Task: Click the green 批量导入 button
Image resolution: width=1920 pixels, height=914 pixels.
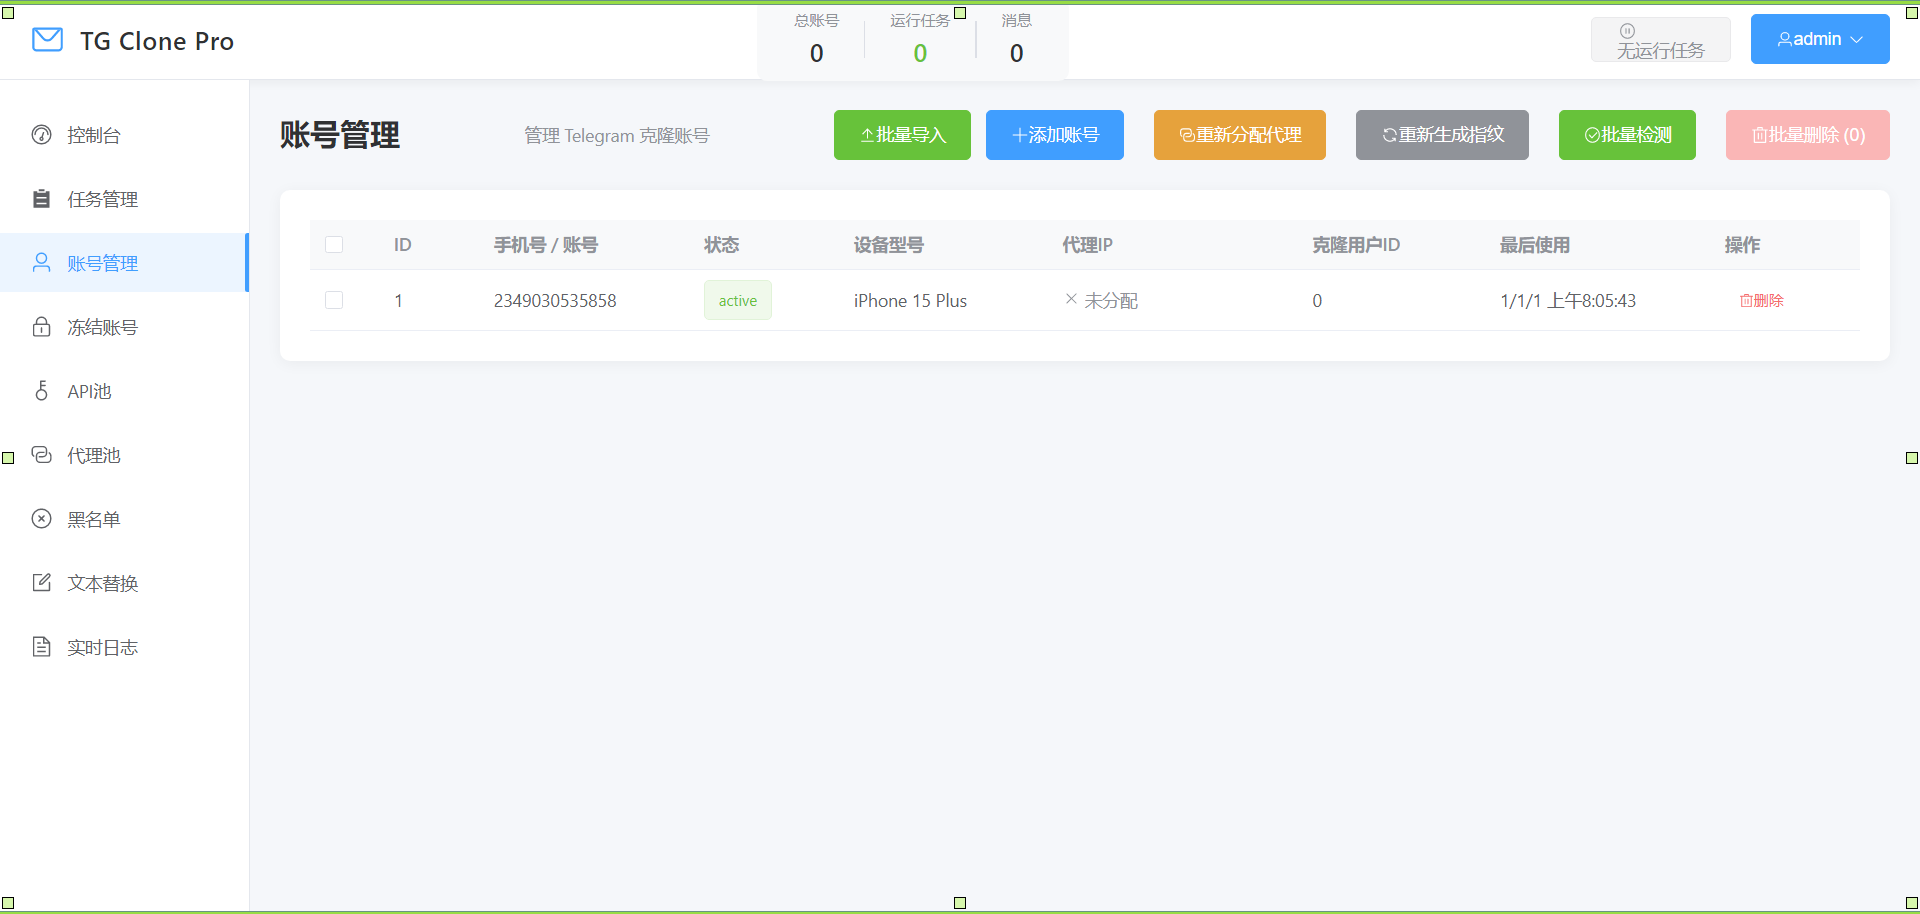Action: [x=902, y=135]
